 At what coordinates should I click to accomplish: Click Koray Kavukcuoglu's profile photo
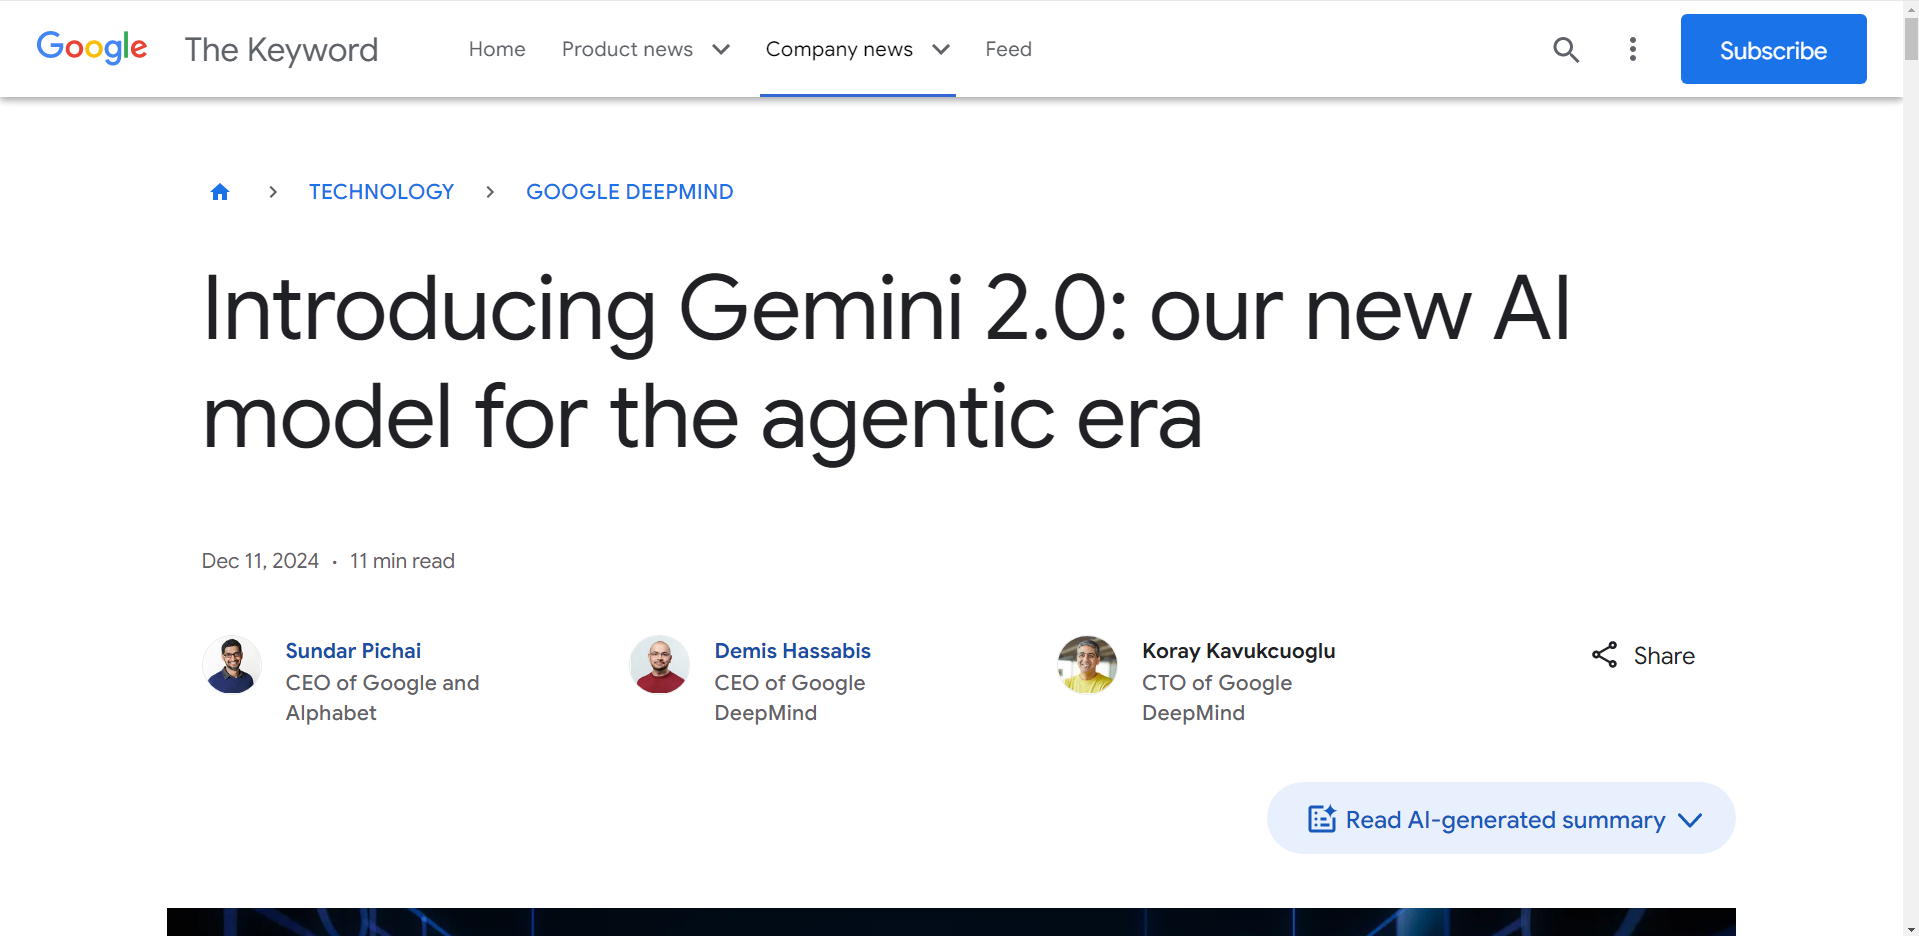[x=1087, y=665]
